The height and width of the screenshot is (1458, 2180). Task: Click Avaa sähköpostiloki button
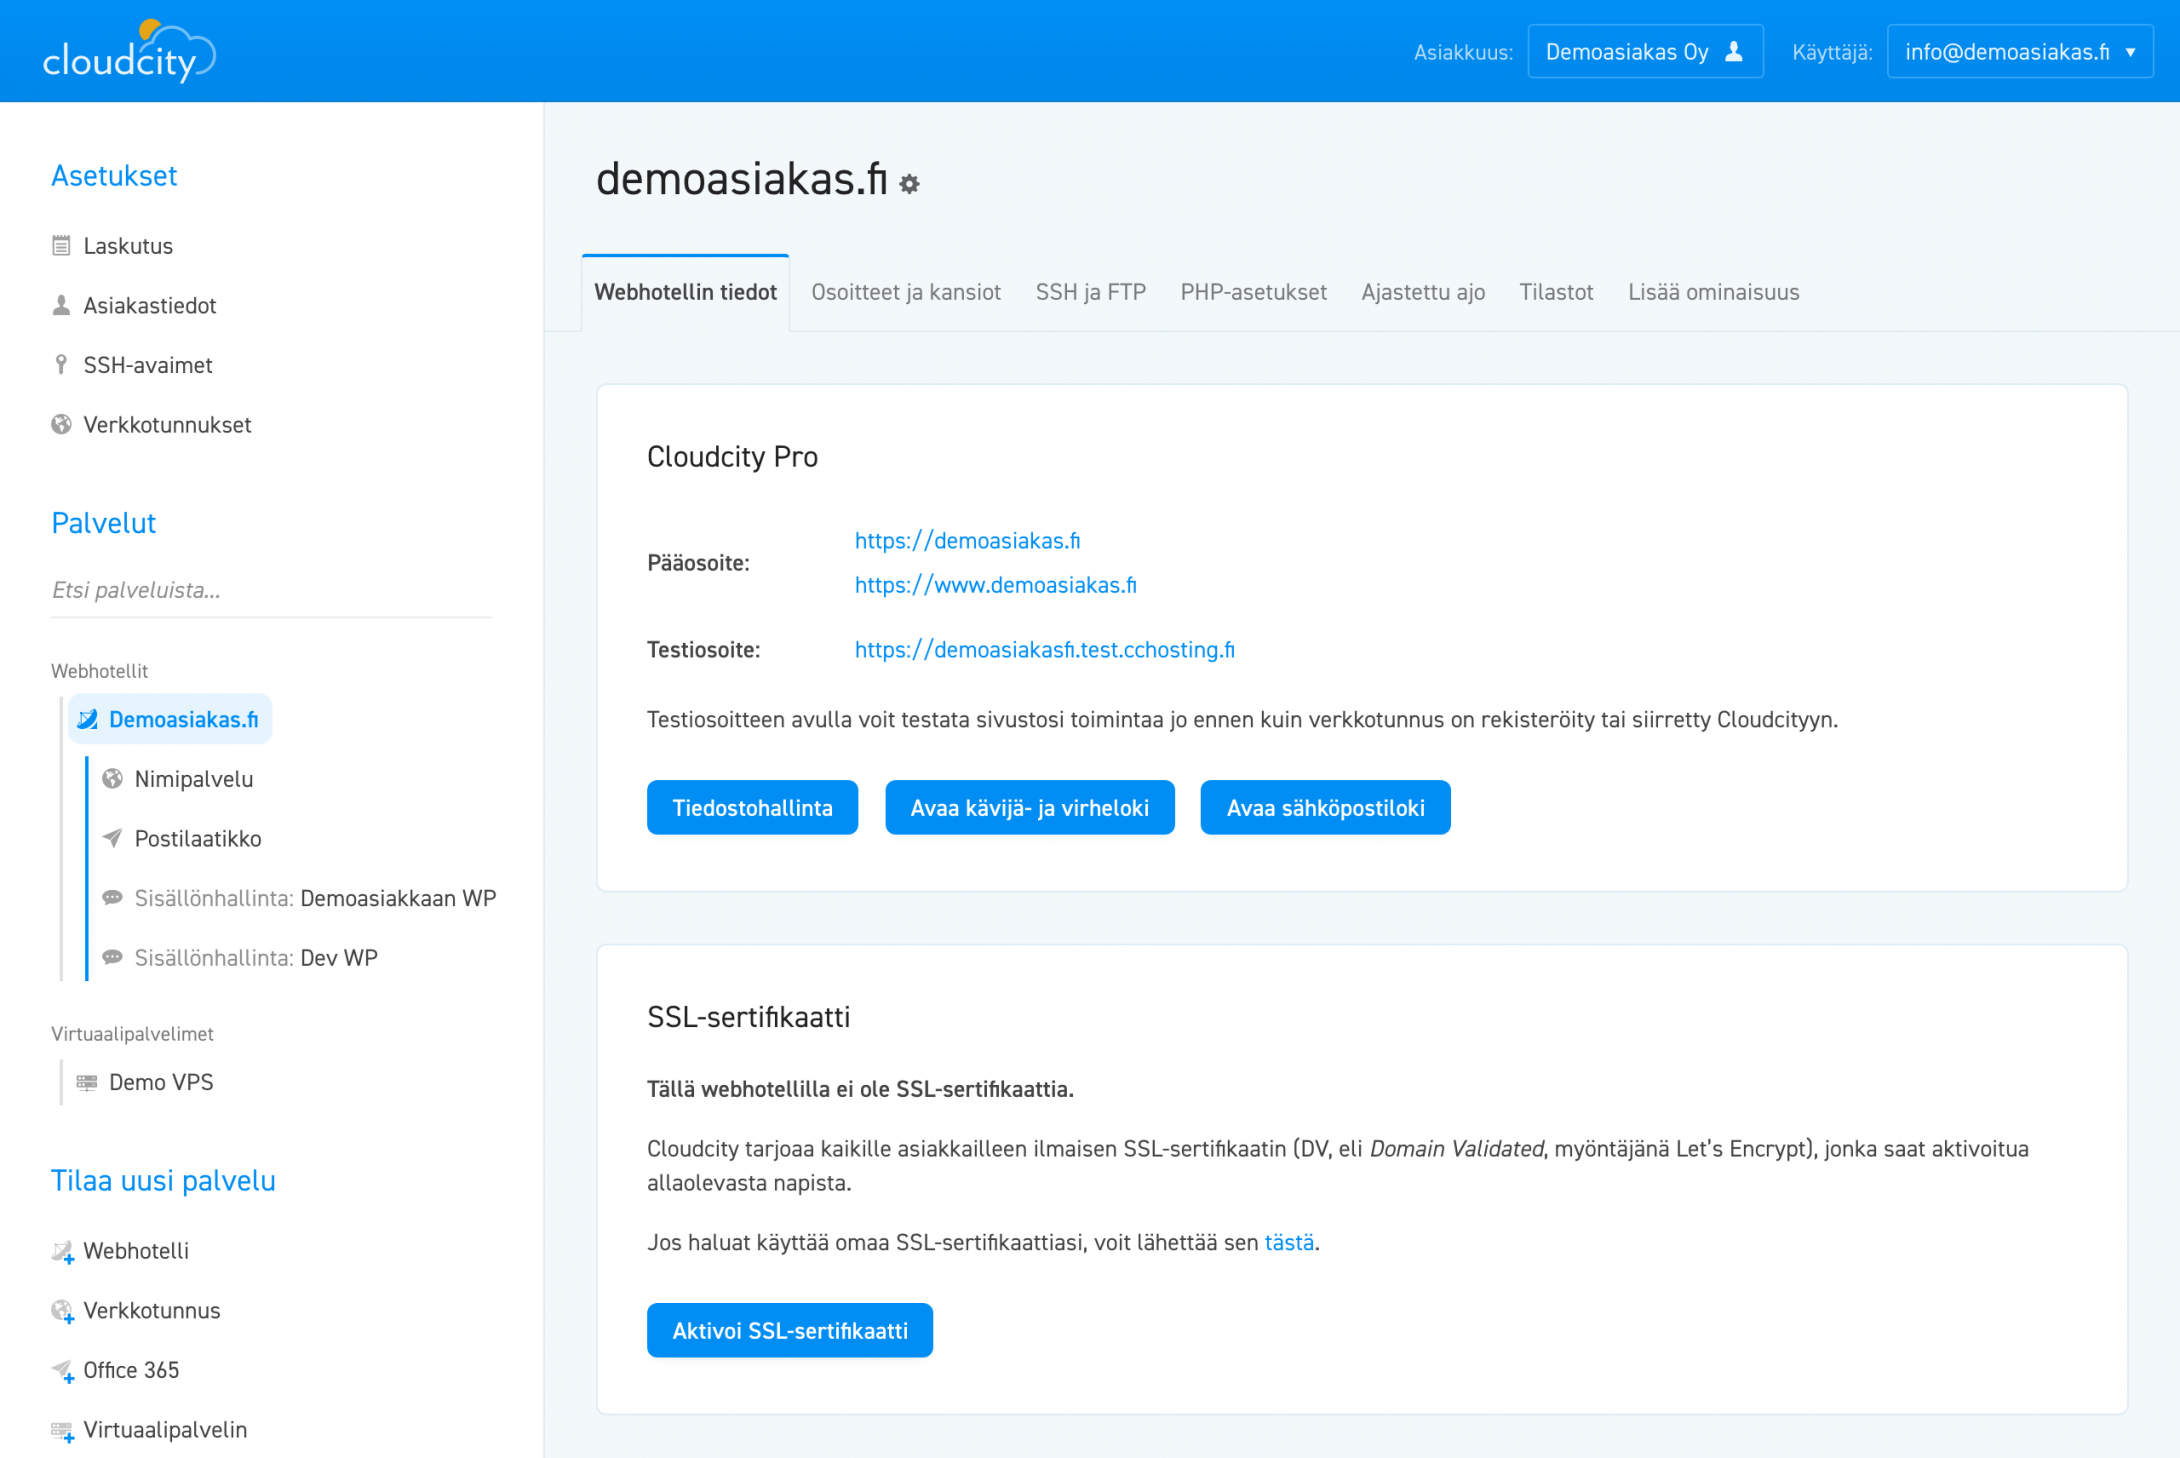coord(1325,807)
